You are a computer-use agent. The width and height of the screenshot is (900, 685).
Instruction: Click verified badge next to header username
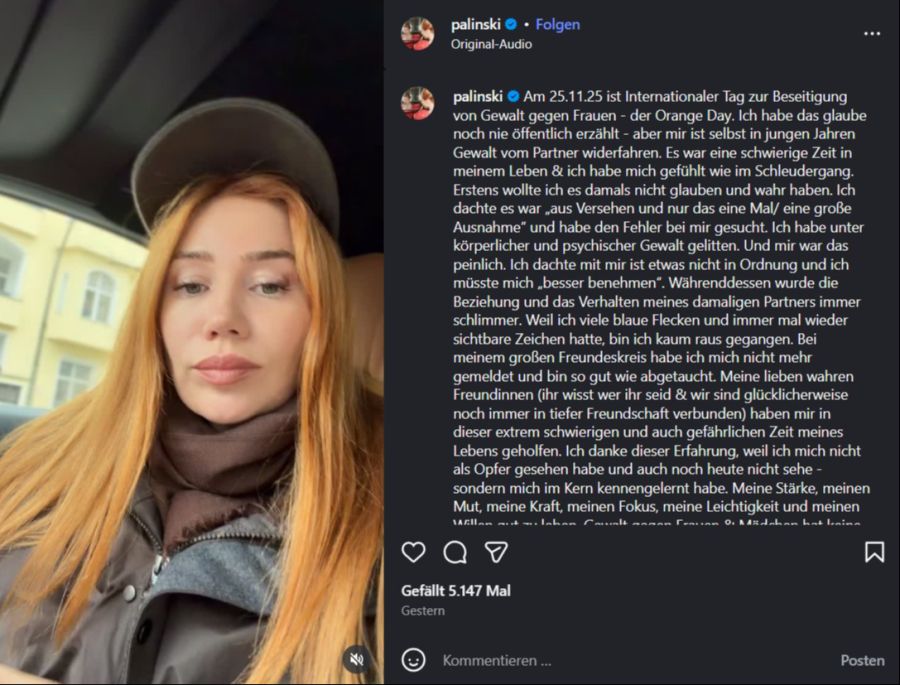(x=511, y=25)
